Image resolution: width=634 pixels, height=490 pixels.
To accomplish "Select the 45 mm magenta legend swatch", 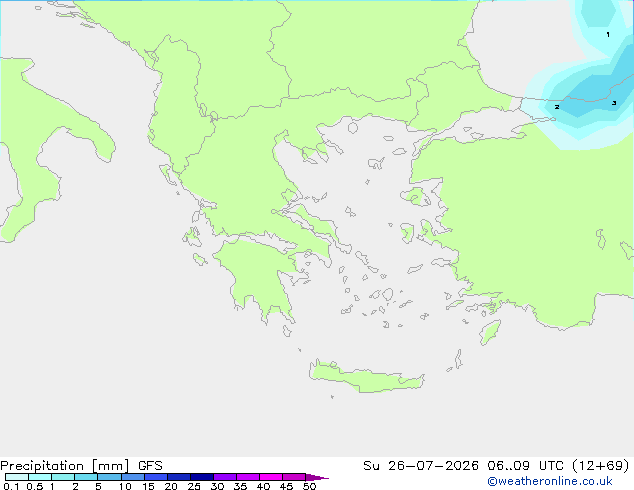I will 294,477.
